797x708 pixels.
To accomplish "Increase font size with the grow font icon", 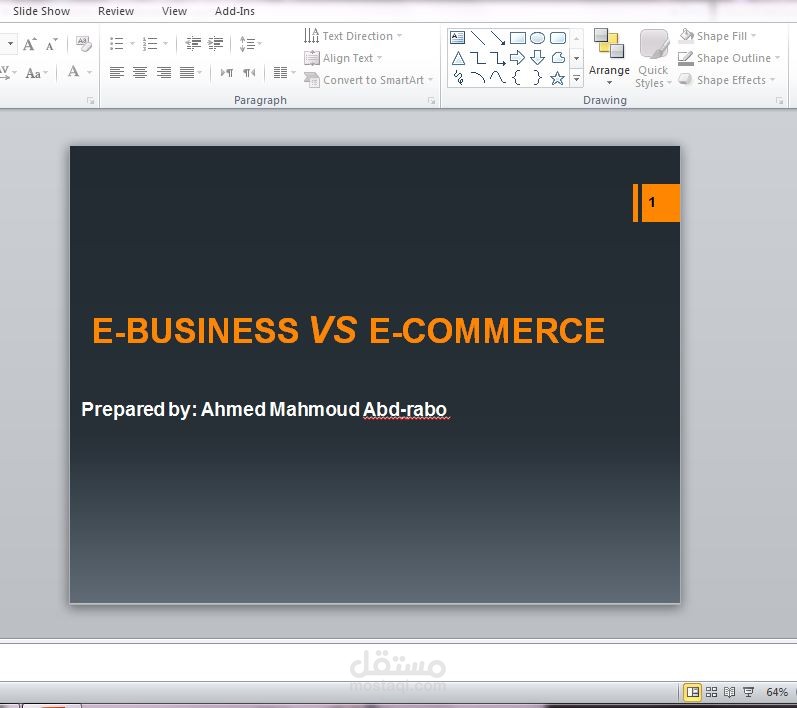I will point(29,44).
